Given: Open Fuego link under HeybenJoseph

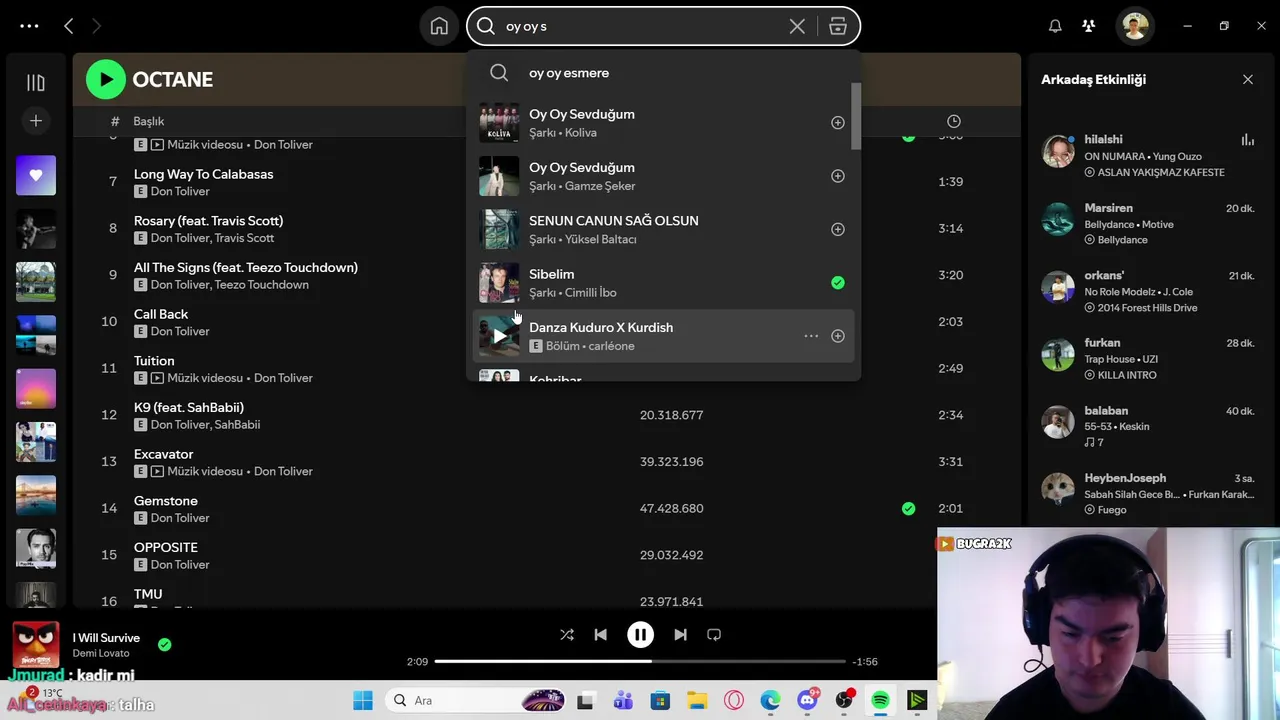Looking at the screenshot, I should point(1112,510).
